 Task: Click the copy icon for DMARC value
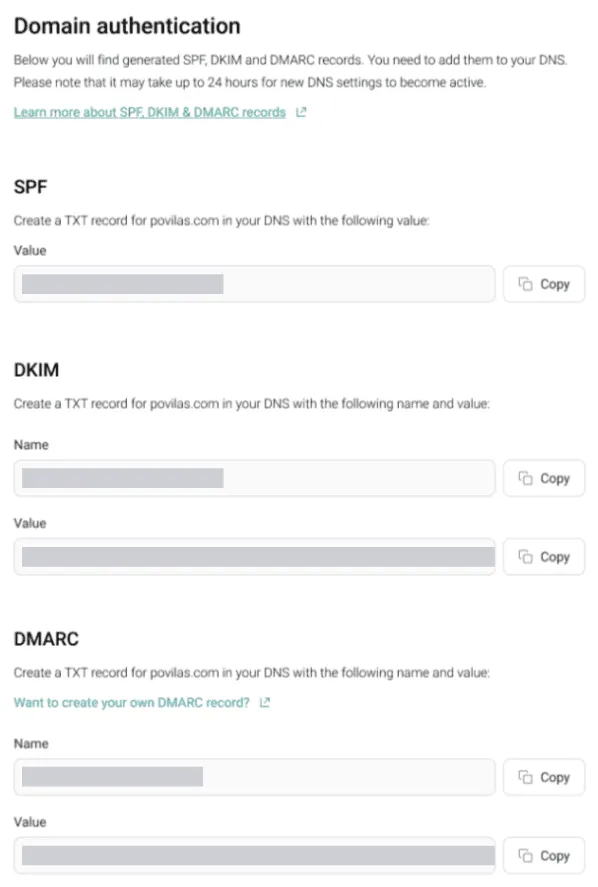(x=526, y=855)
